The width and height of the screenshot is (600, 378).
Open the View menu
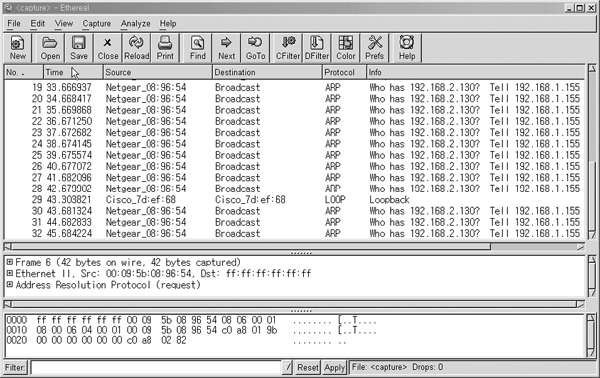click(64, 24)
